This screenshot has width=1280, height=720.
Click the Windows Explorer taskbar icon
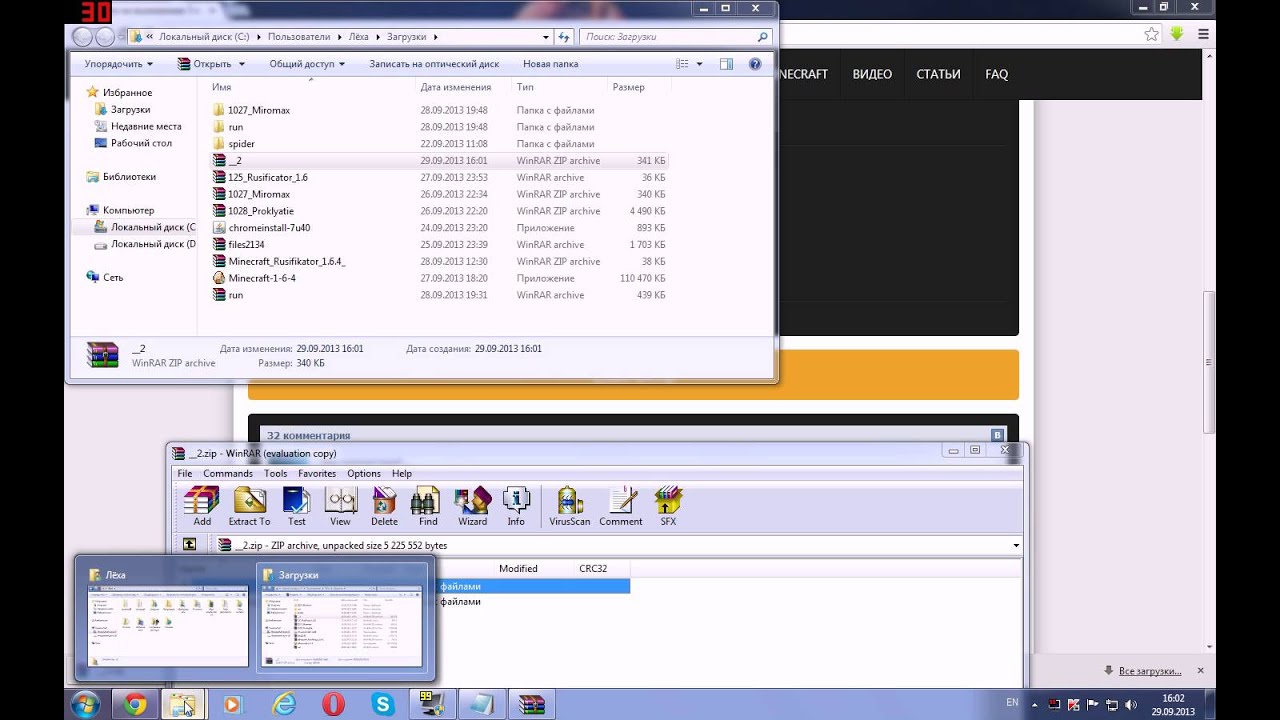pyautogui.click(x=183, y=705)
